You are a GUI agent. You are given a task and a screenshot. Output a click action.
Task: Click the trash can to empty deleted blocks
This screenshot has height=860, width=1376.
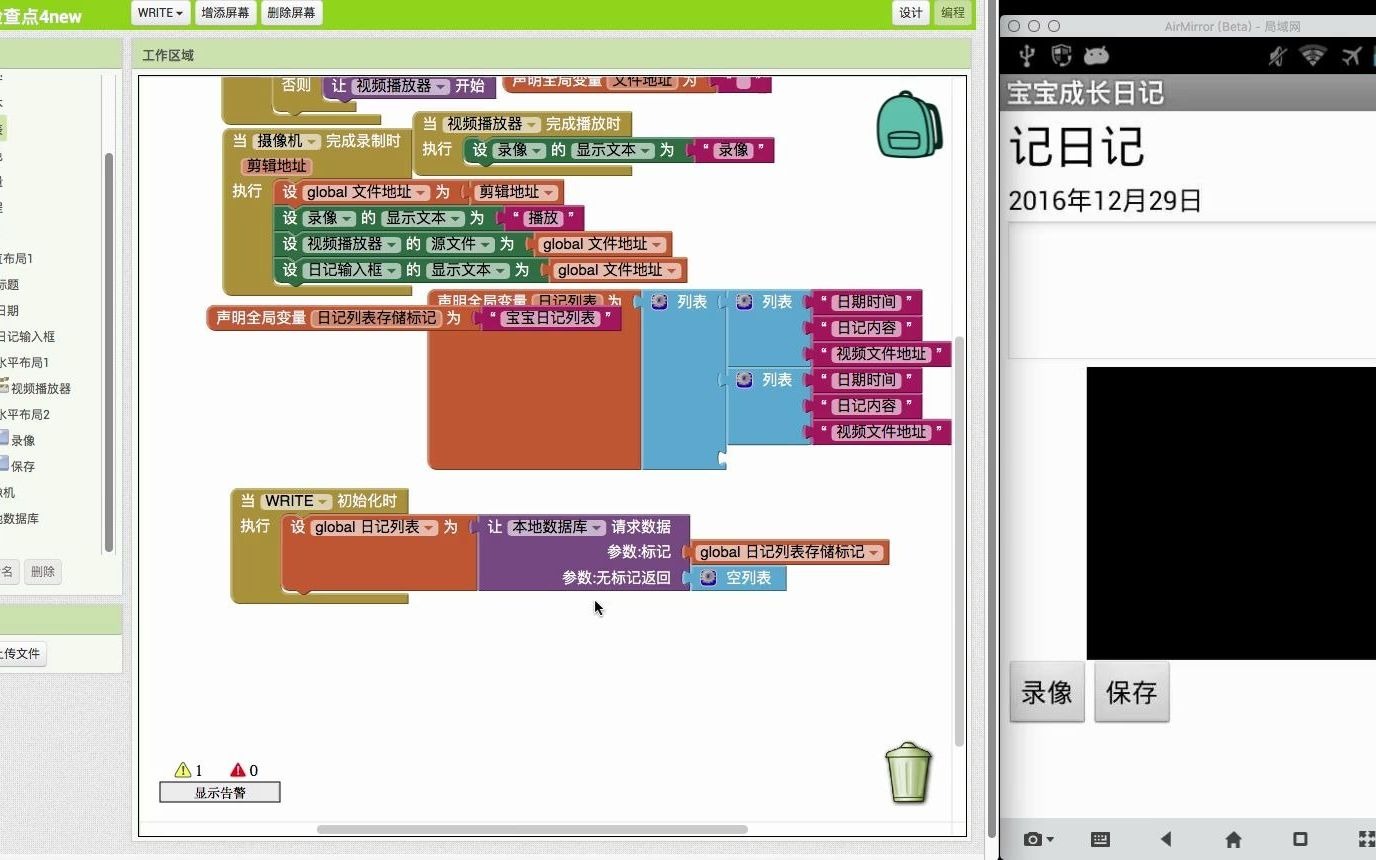click(x=908, y=775)
